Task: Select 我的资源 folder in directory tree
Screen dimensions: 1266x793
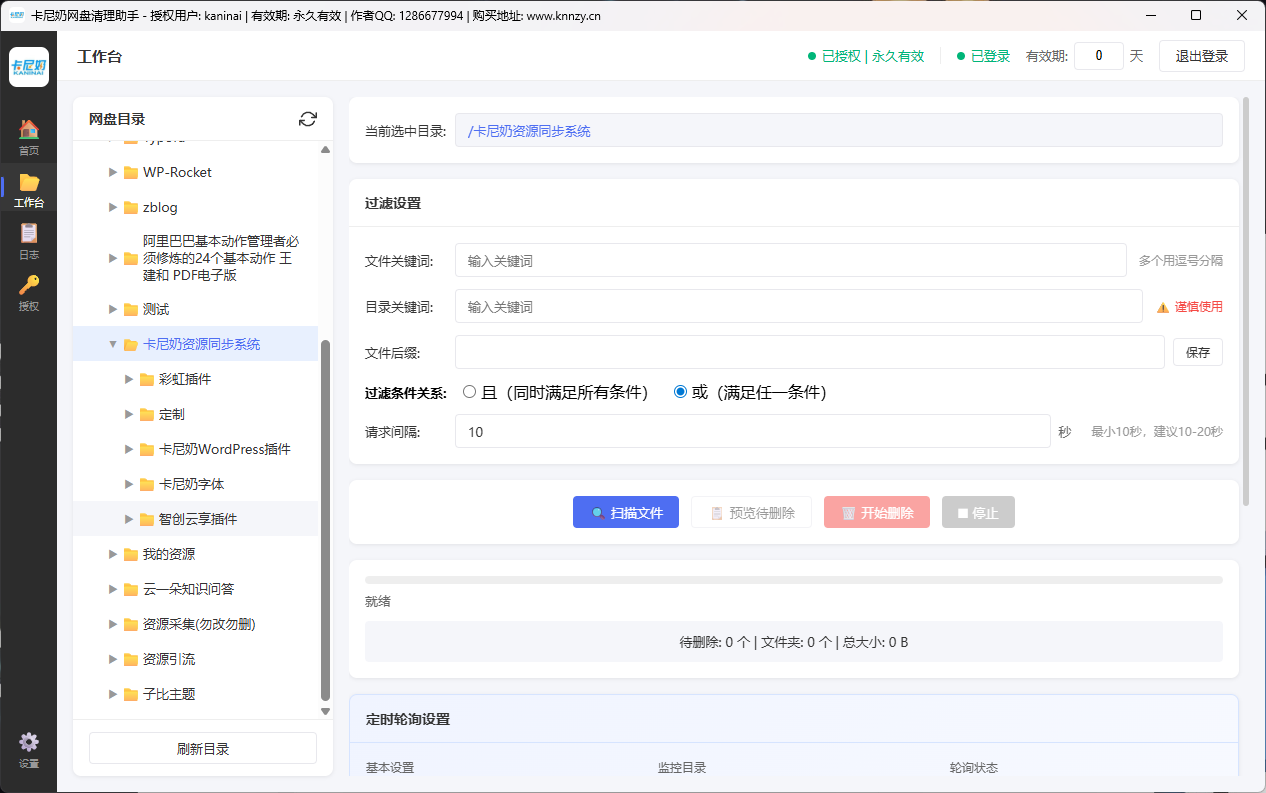Action: [167, 554]
